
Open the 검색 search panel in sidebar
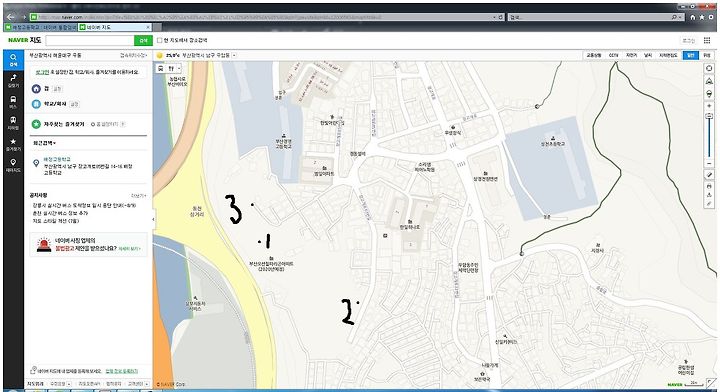13,60
